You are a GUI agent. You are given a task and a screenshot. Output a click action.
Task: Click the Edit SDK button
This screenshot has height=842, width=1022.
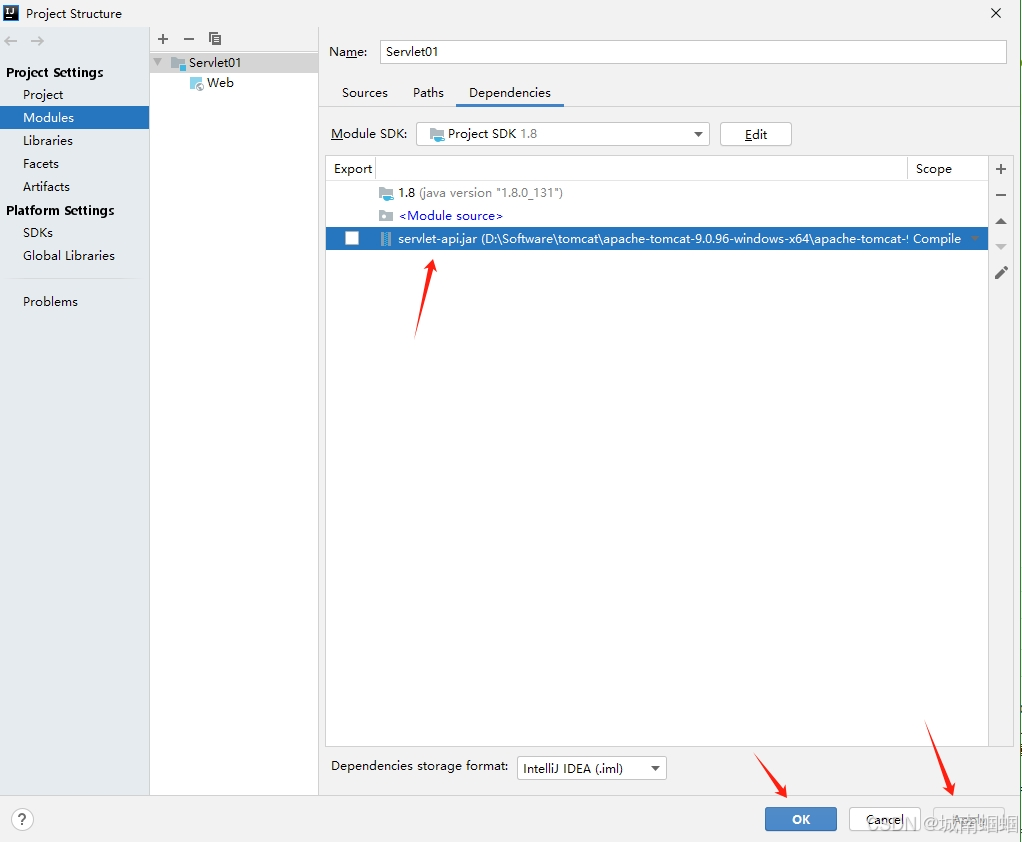(755, 134)
